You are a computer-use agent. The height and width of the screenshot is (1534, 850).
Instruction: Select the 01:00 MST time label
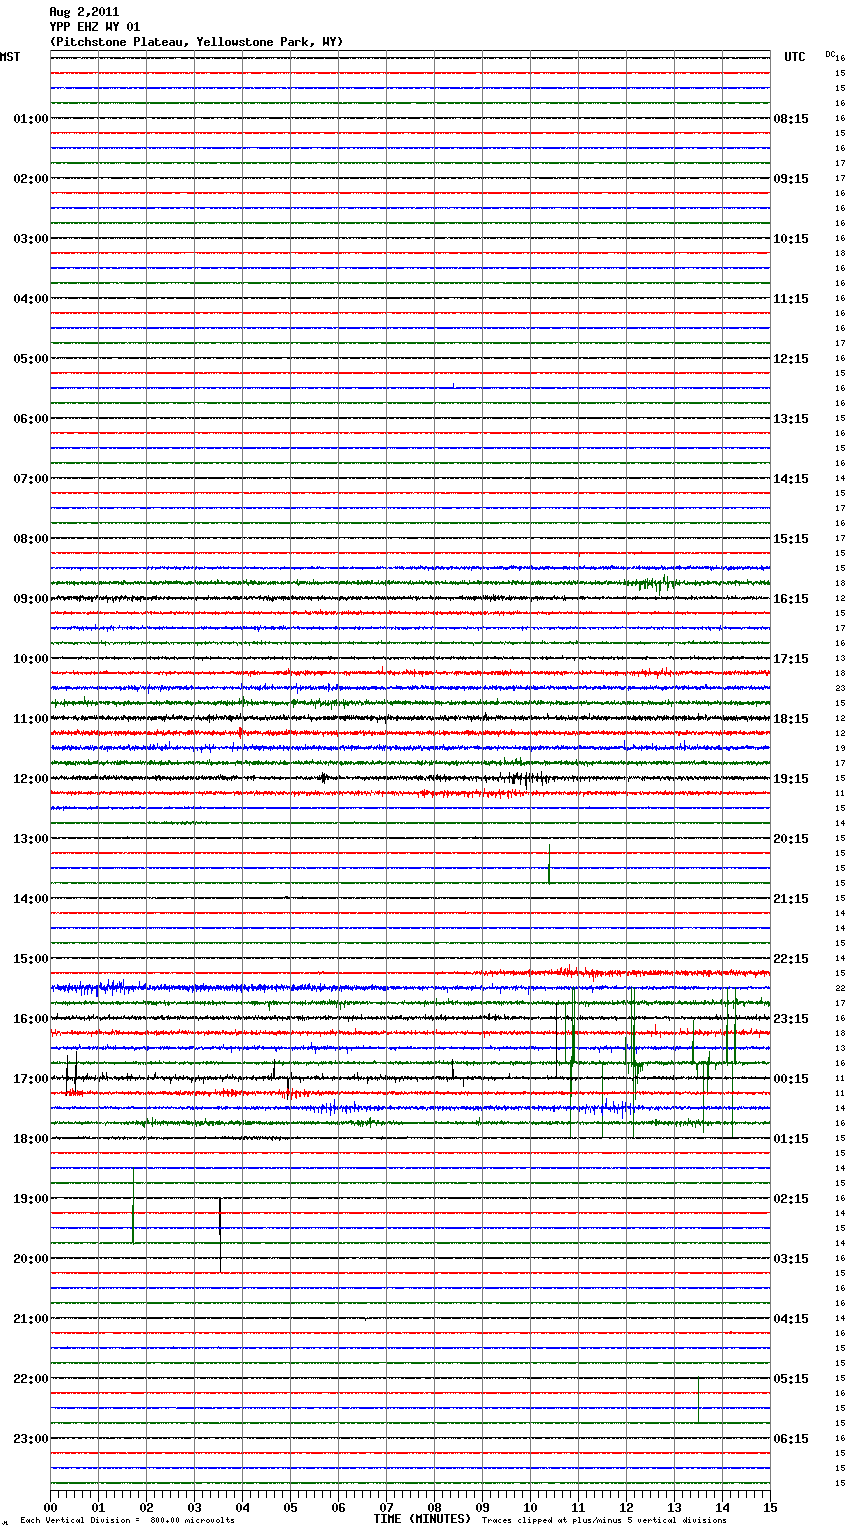30,119
